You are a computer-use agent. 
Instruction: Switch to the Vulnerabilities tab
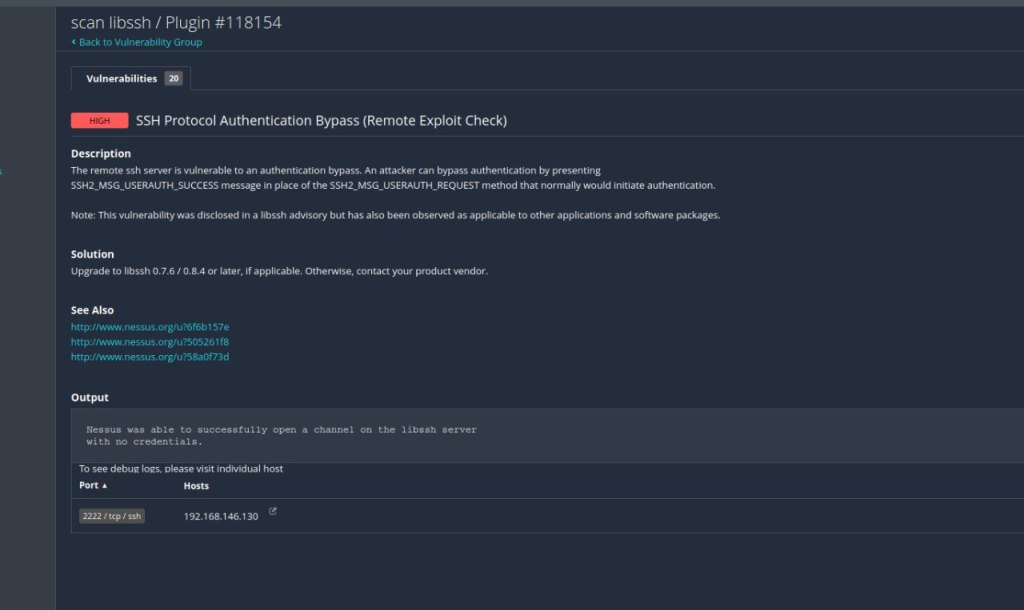122,78
